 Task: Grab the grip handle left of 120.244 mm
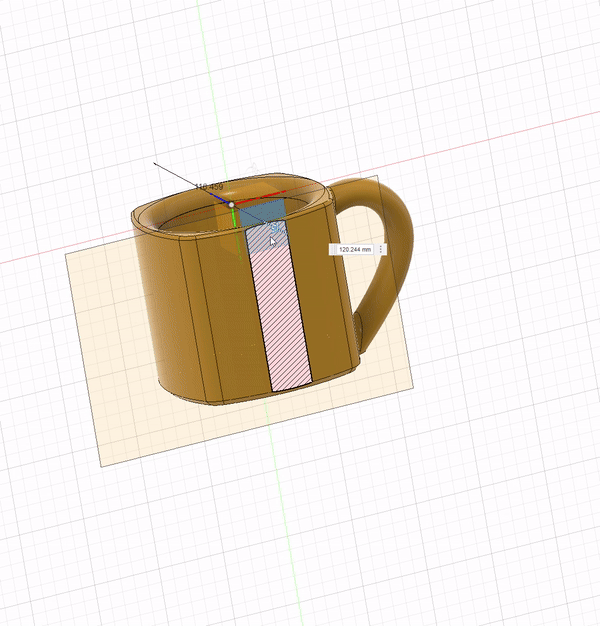tap(333, 250)
